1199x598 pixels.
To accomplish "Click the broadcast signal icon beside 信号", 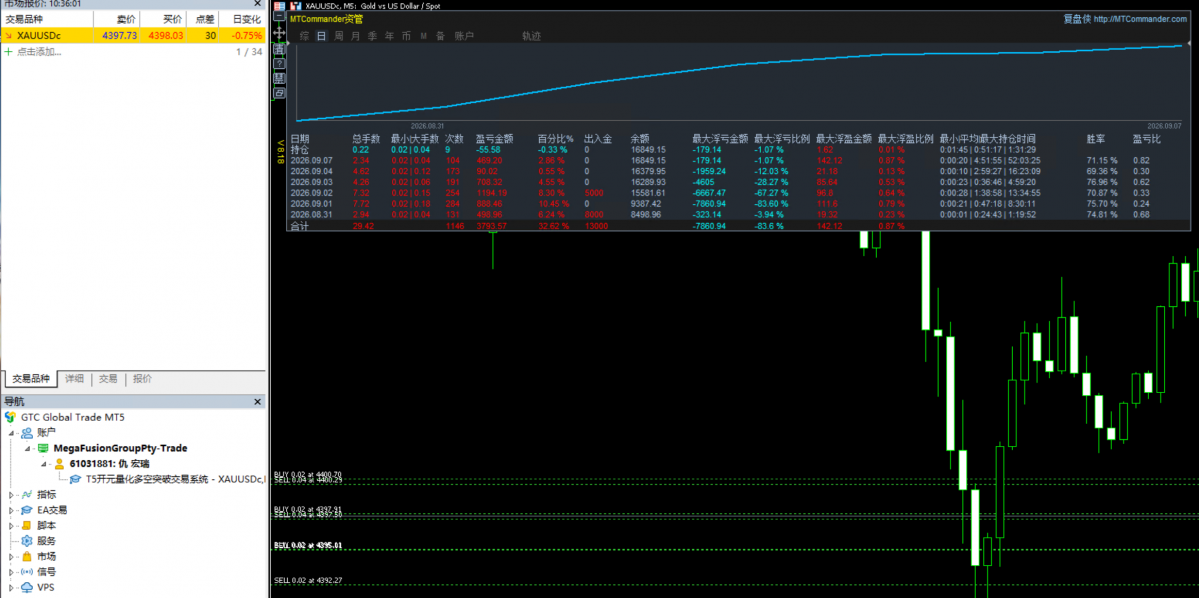I will tap(27, 571).
